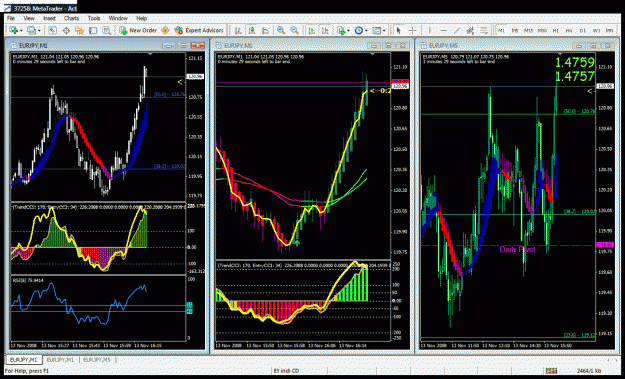Set timeframe to M30
625x379 pixels.
[542, 30]
